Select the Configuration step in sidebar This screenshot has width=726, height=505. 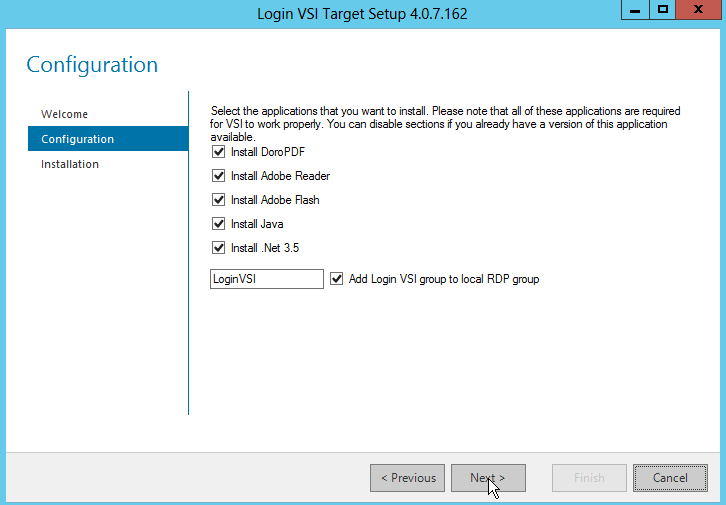point(108,138)
